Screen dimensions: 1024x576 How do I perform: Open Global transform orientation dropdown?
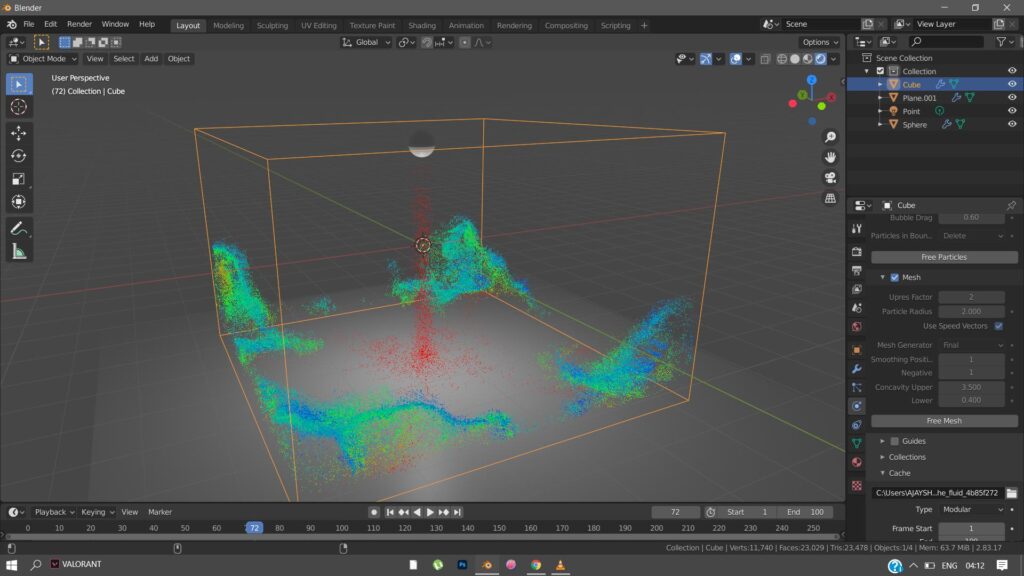click(366, 42)
